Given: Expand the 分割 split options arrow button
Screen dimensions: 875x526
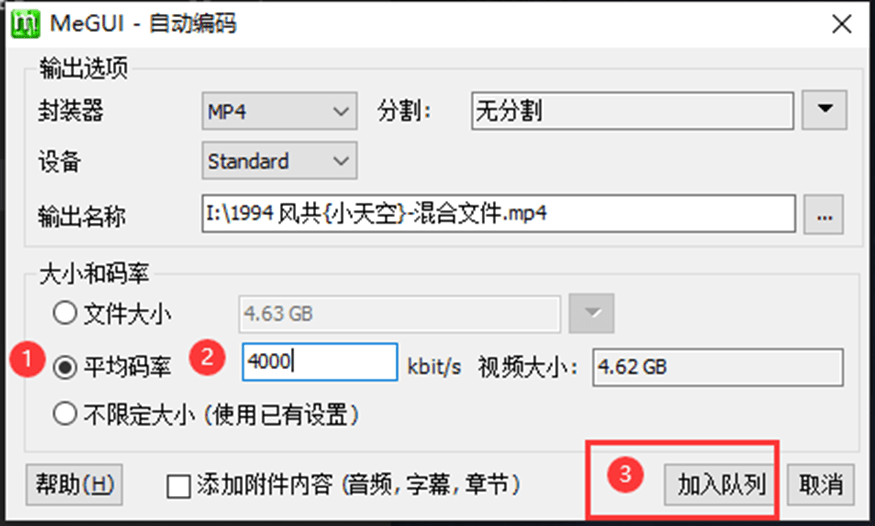Looking at the screenshot, I should point(825,110).
